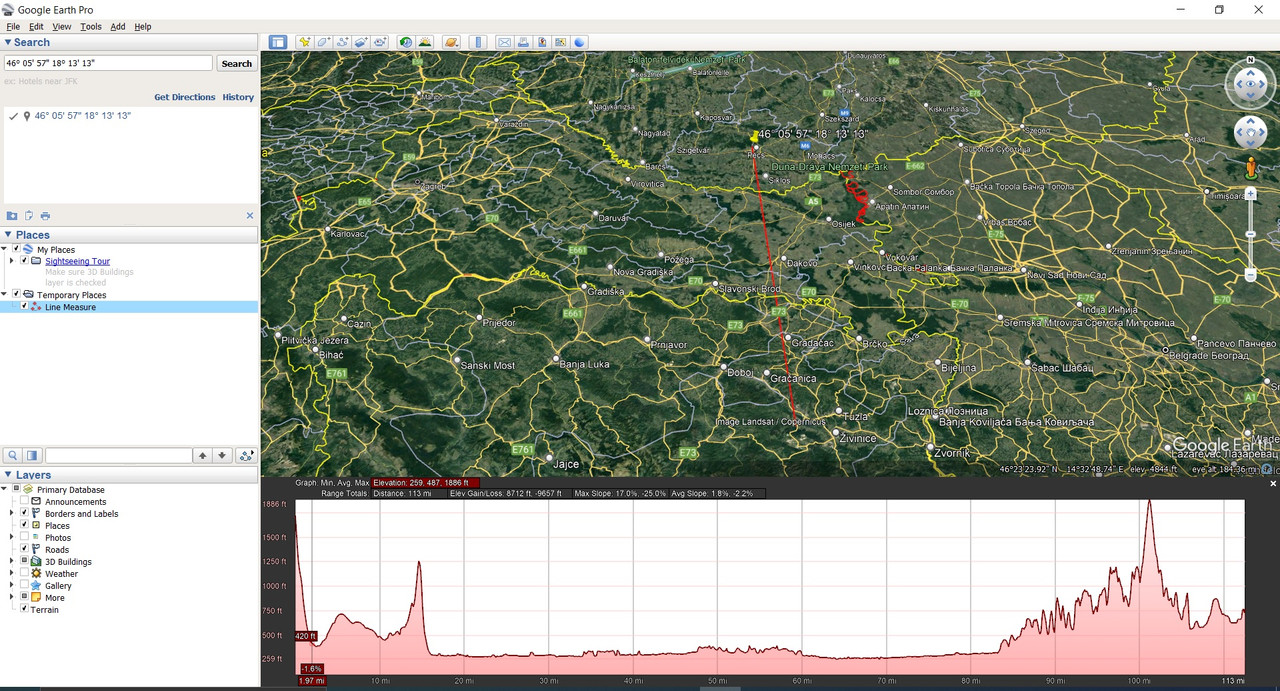This screenshot has width=1280, height=691.
Task: Enable the Announcements layer checkbox
Action: tap(25, 502)
